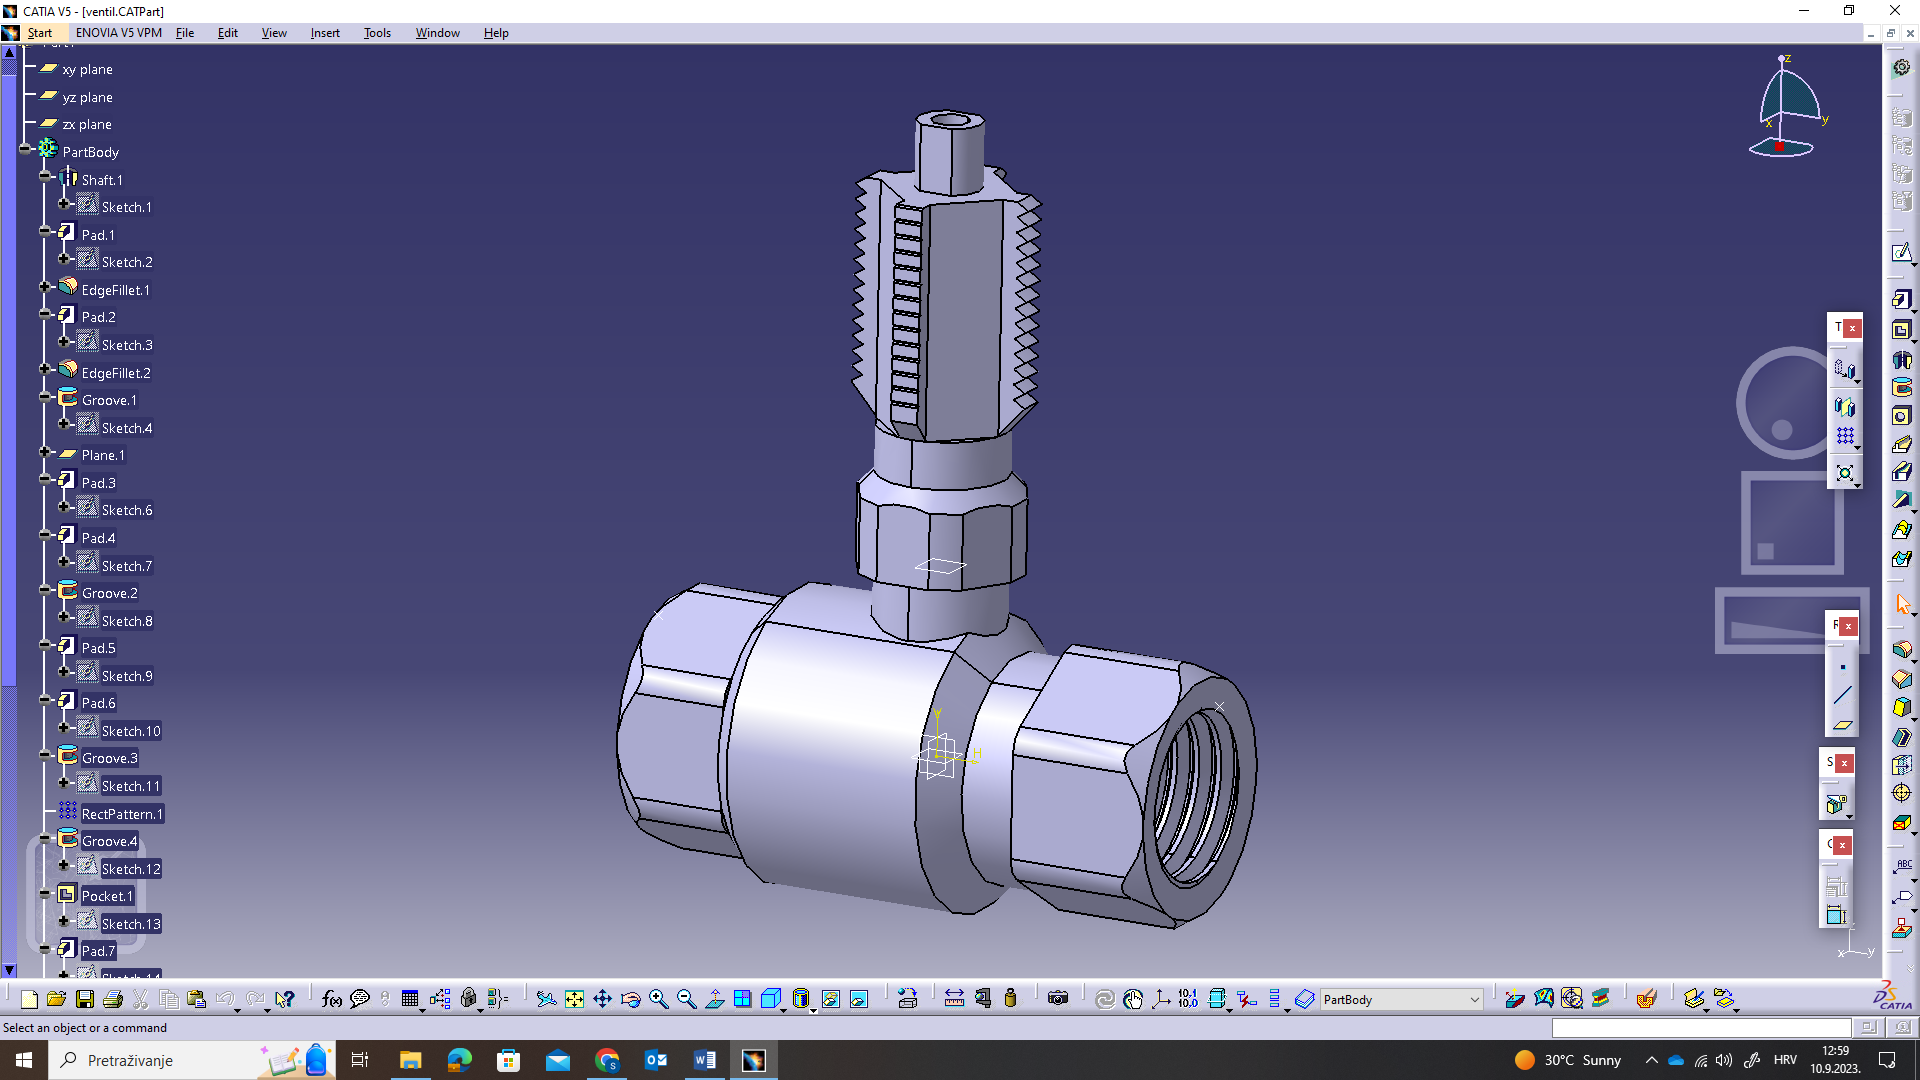Click the Fit All In view icon
Viewport: 1920px width, 1080px height.
[574, 999]
